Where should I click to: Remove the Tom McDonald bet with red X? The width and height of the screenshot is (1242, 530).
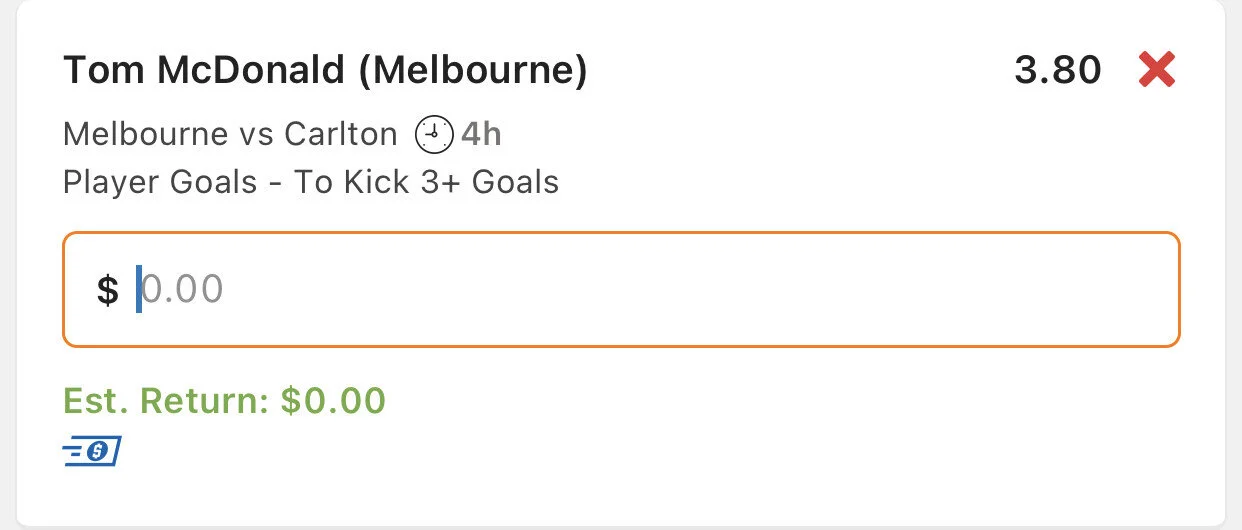(1157, 71)
